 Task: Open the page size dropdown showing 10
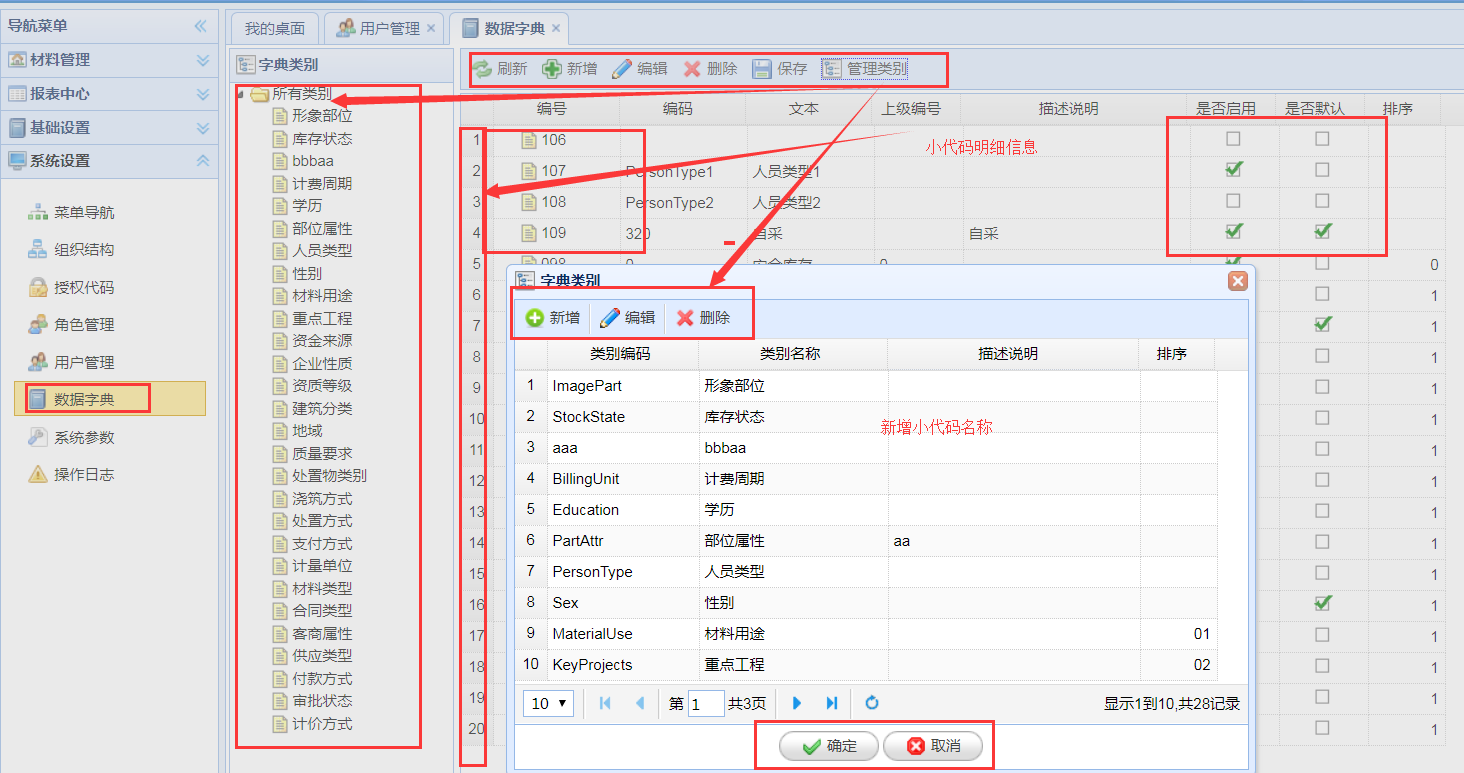[x=548, y=703]
